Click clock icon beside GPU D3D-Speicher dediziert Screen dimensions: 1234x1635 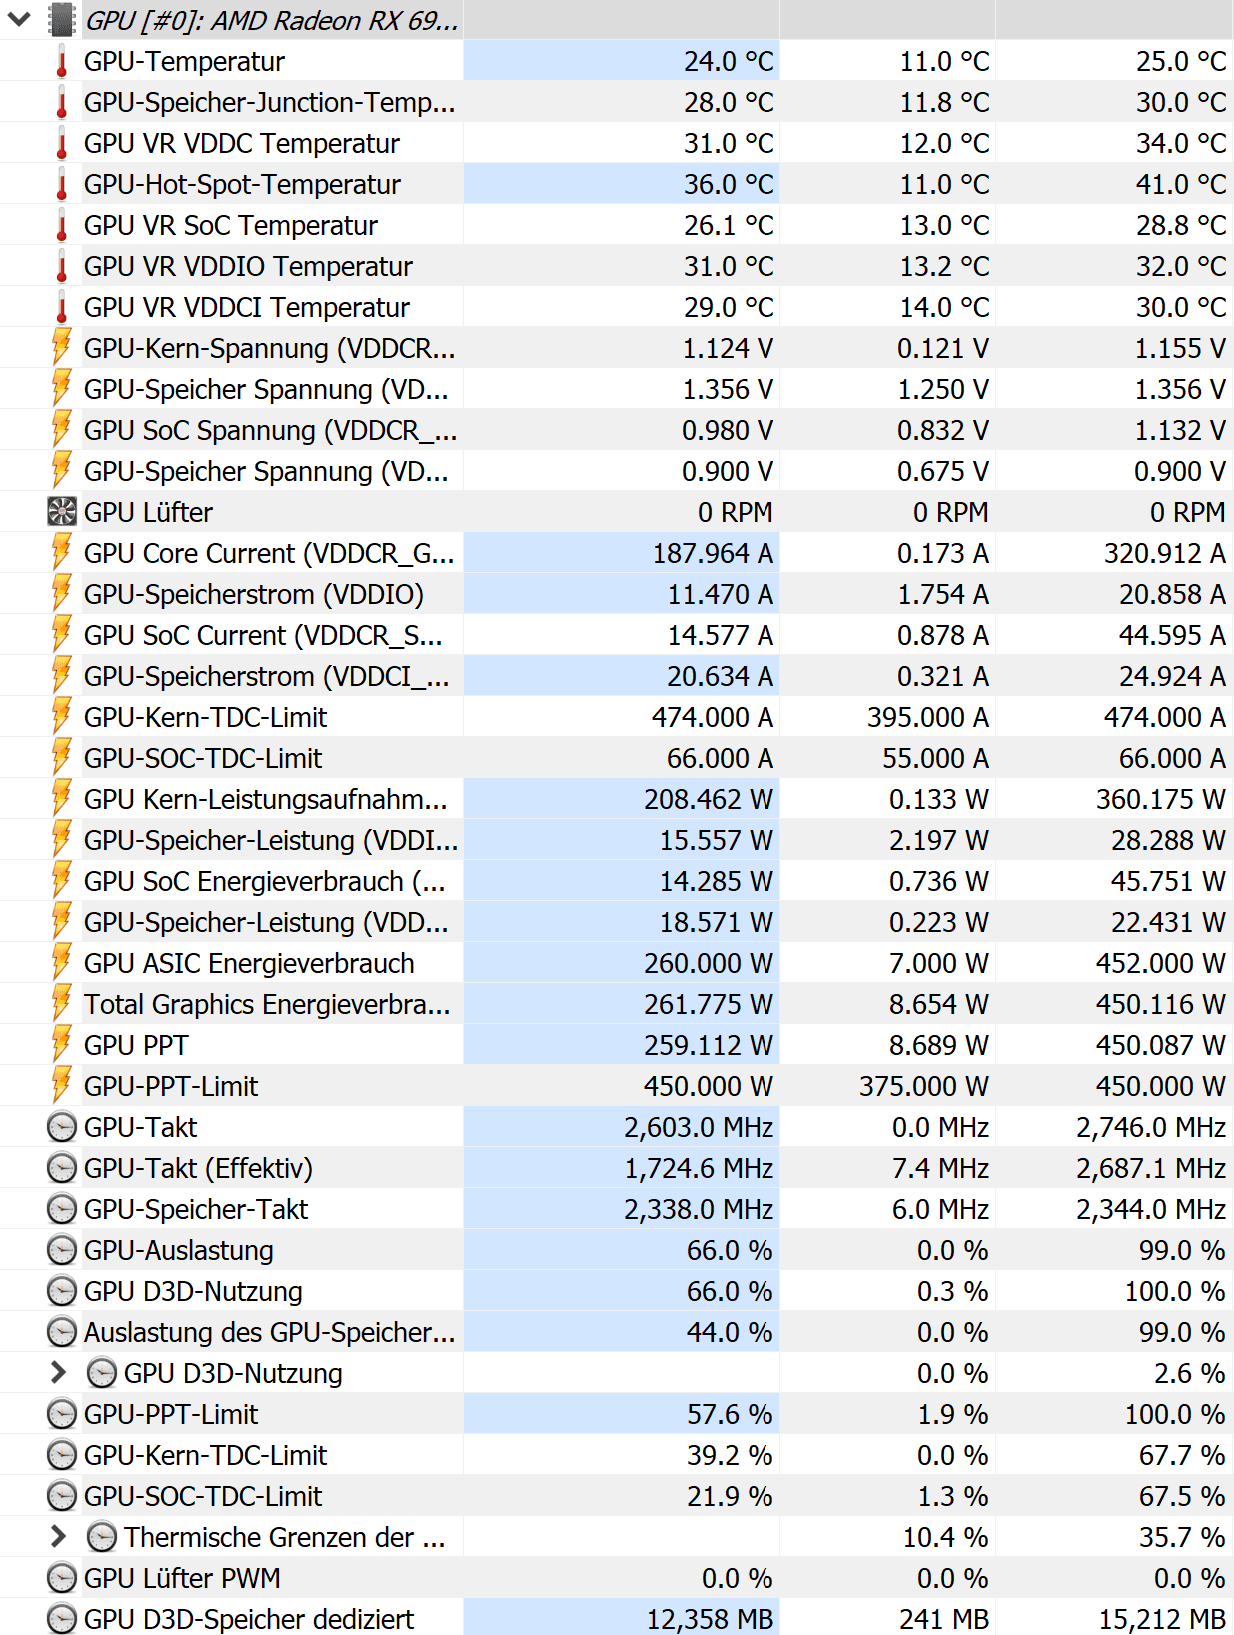pos(62,1619)
